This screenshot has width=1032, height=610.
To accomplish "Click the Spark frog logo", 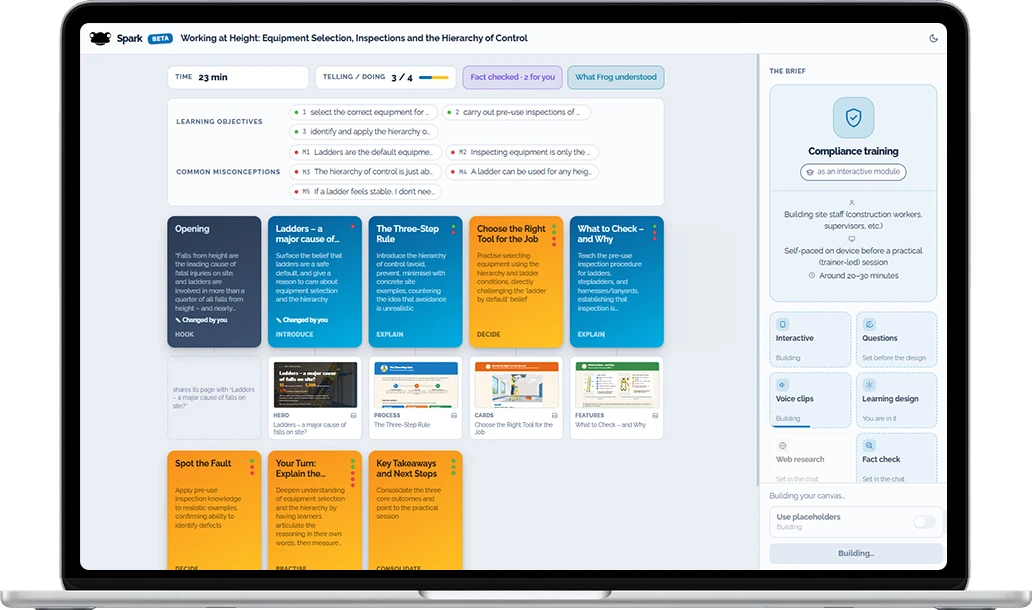I will (100, 38).
